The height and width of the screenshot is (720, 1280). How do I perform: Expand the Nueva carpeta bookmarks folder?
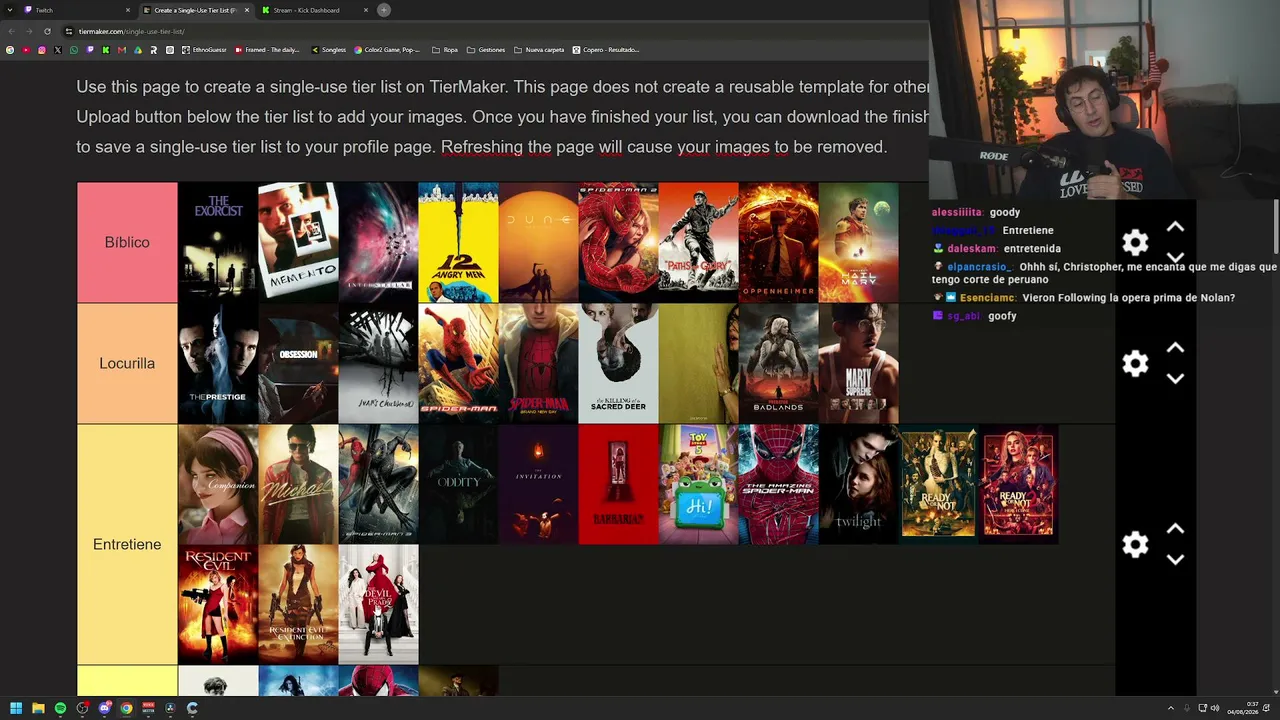coord(539,50)
